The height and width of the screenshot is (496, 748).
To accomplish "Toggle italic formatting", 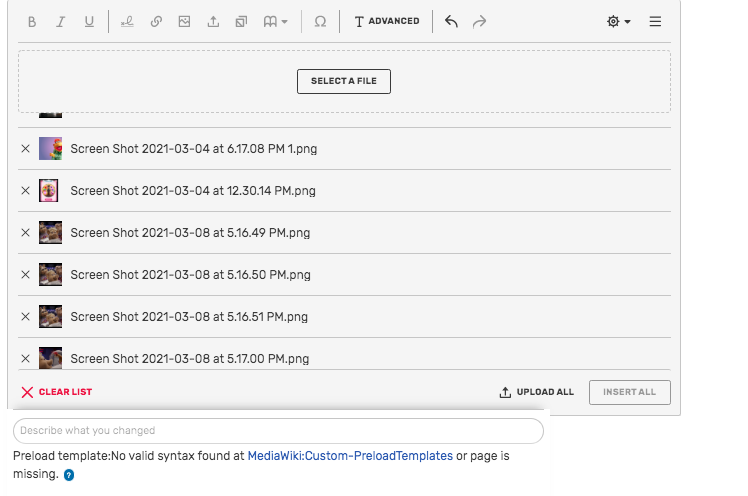I will [x=61, y=21].
